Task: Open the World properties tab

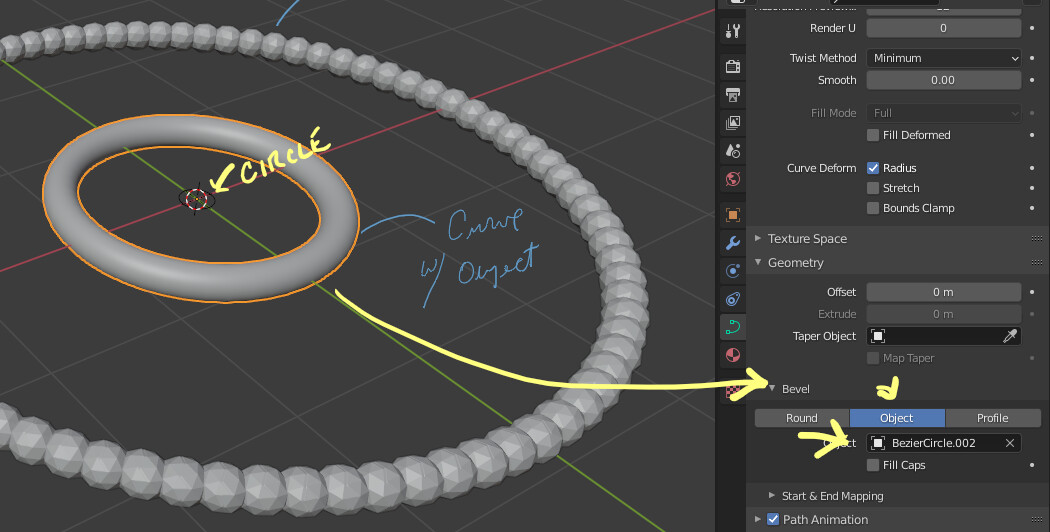Action: click(x=733, y=179)
